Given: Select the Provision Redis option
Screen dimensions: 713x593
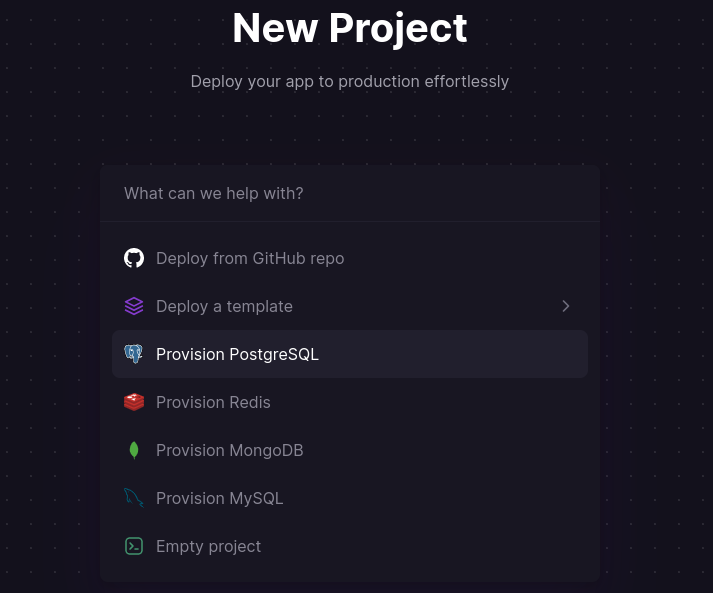Looking at the screenshot, I should point(213,402).
